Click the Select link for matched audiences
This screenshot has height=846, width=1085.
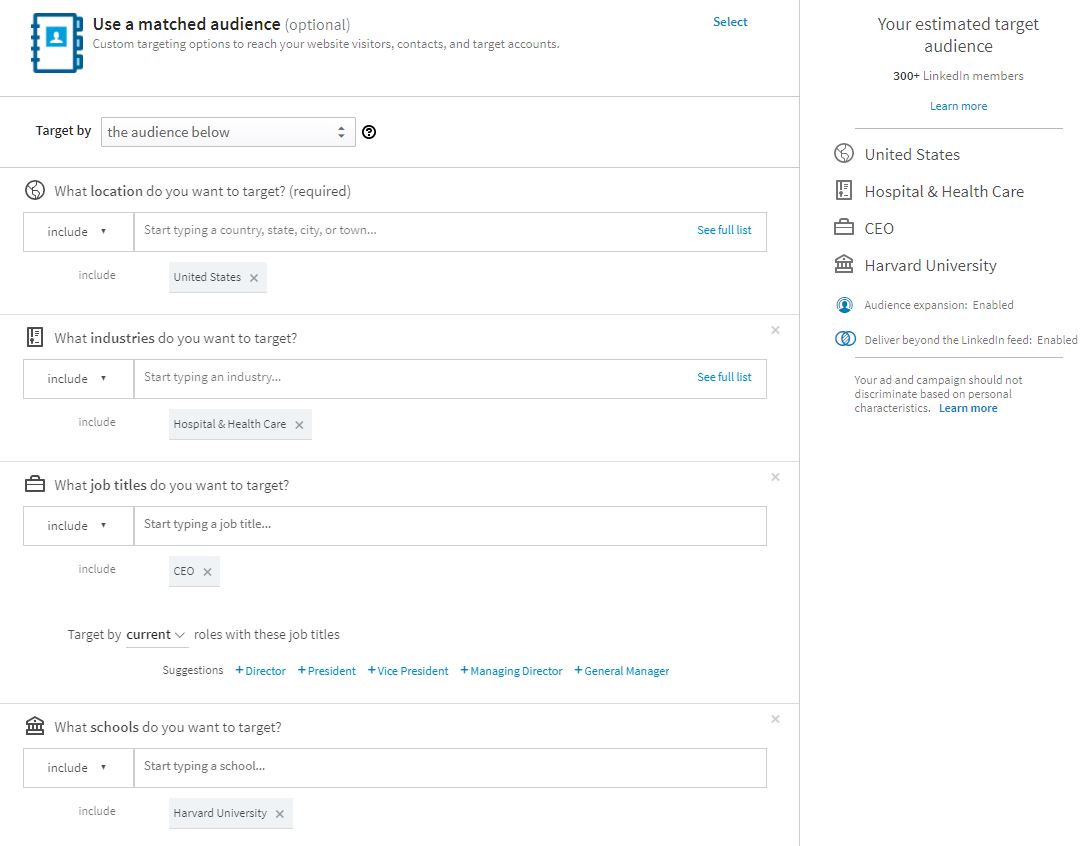(x=730, y=21)
